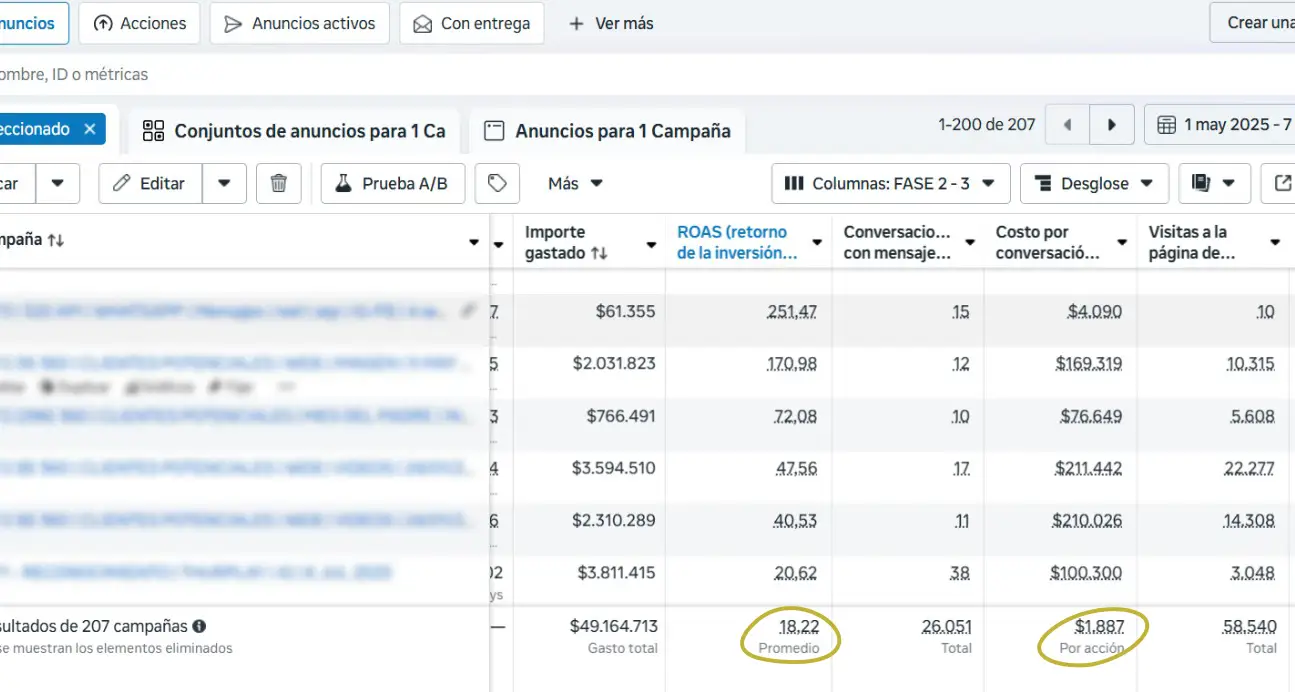
Task: Click the info icon beside 207 campañas
Action: click(x=199, y=626)
